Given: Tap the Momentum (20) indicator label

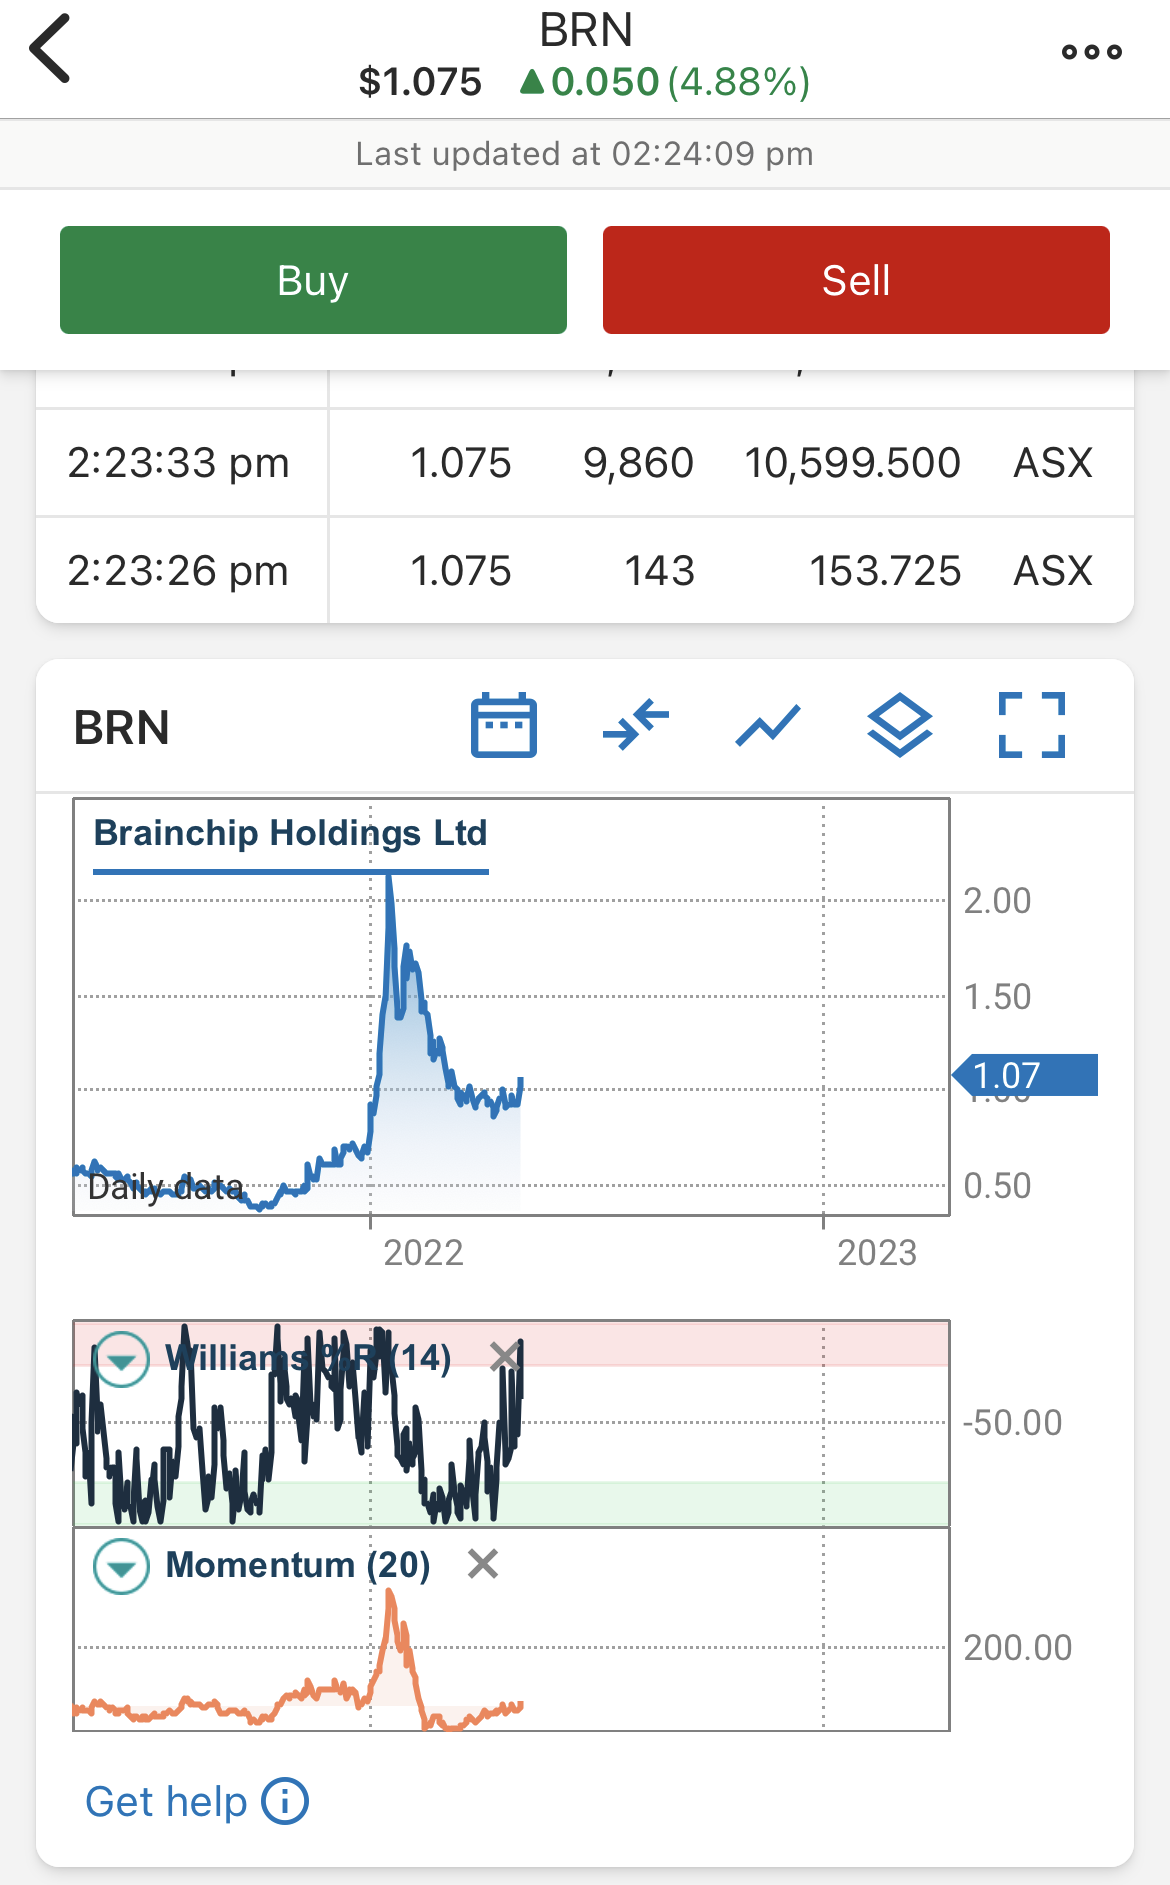Looking at the screenshot, I should click(x=298, y=1565).
